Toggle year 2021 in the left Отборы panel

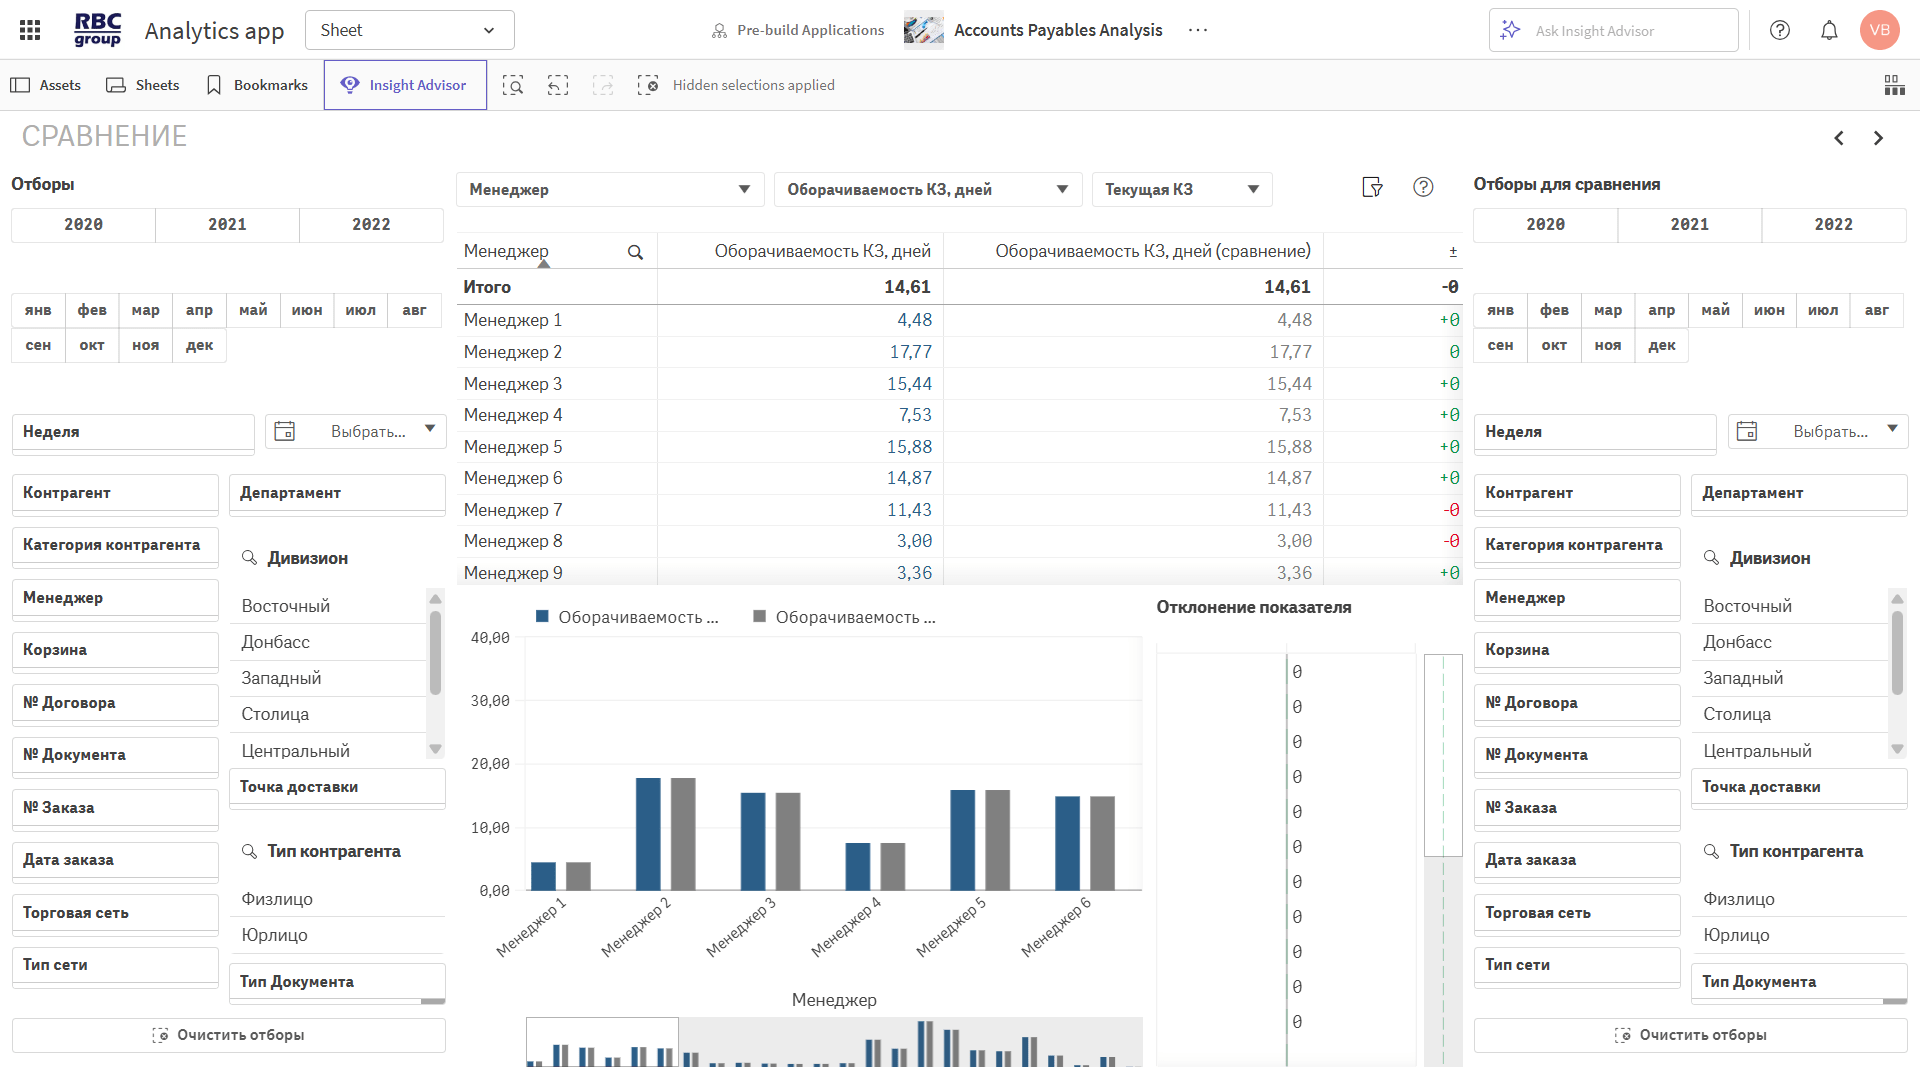pos(227,225)
